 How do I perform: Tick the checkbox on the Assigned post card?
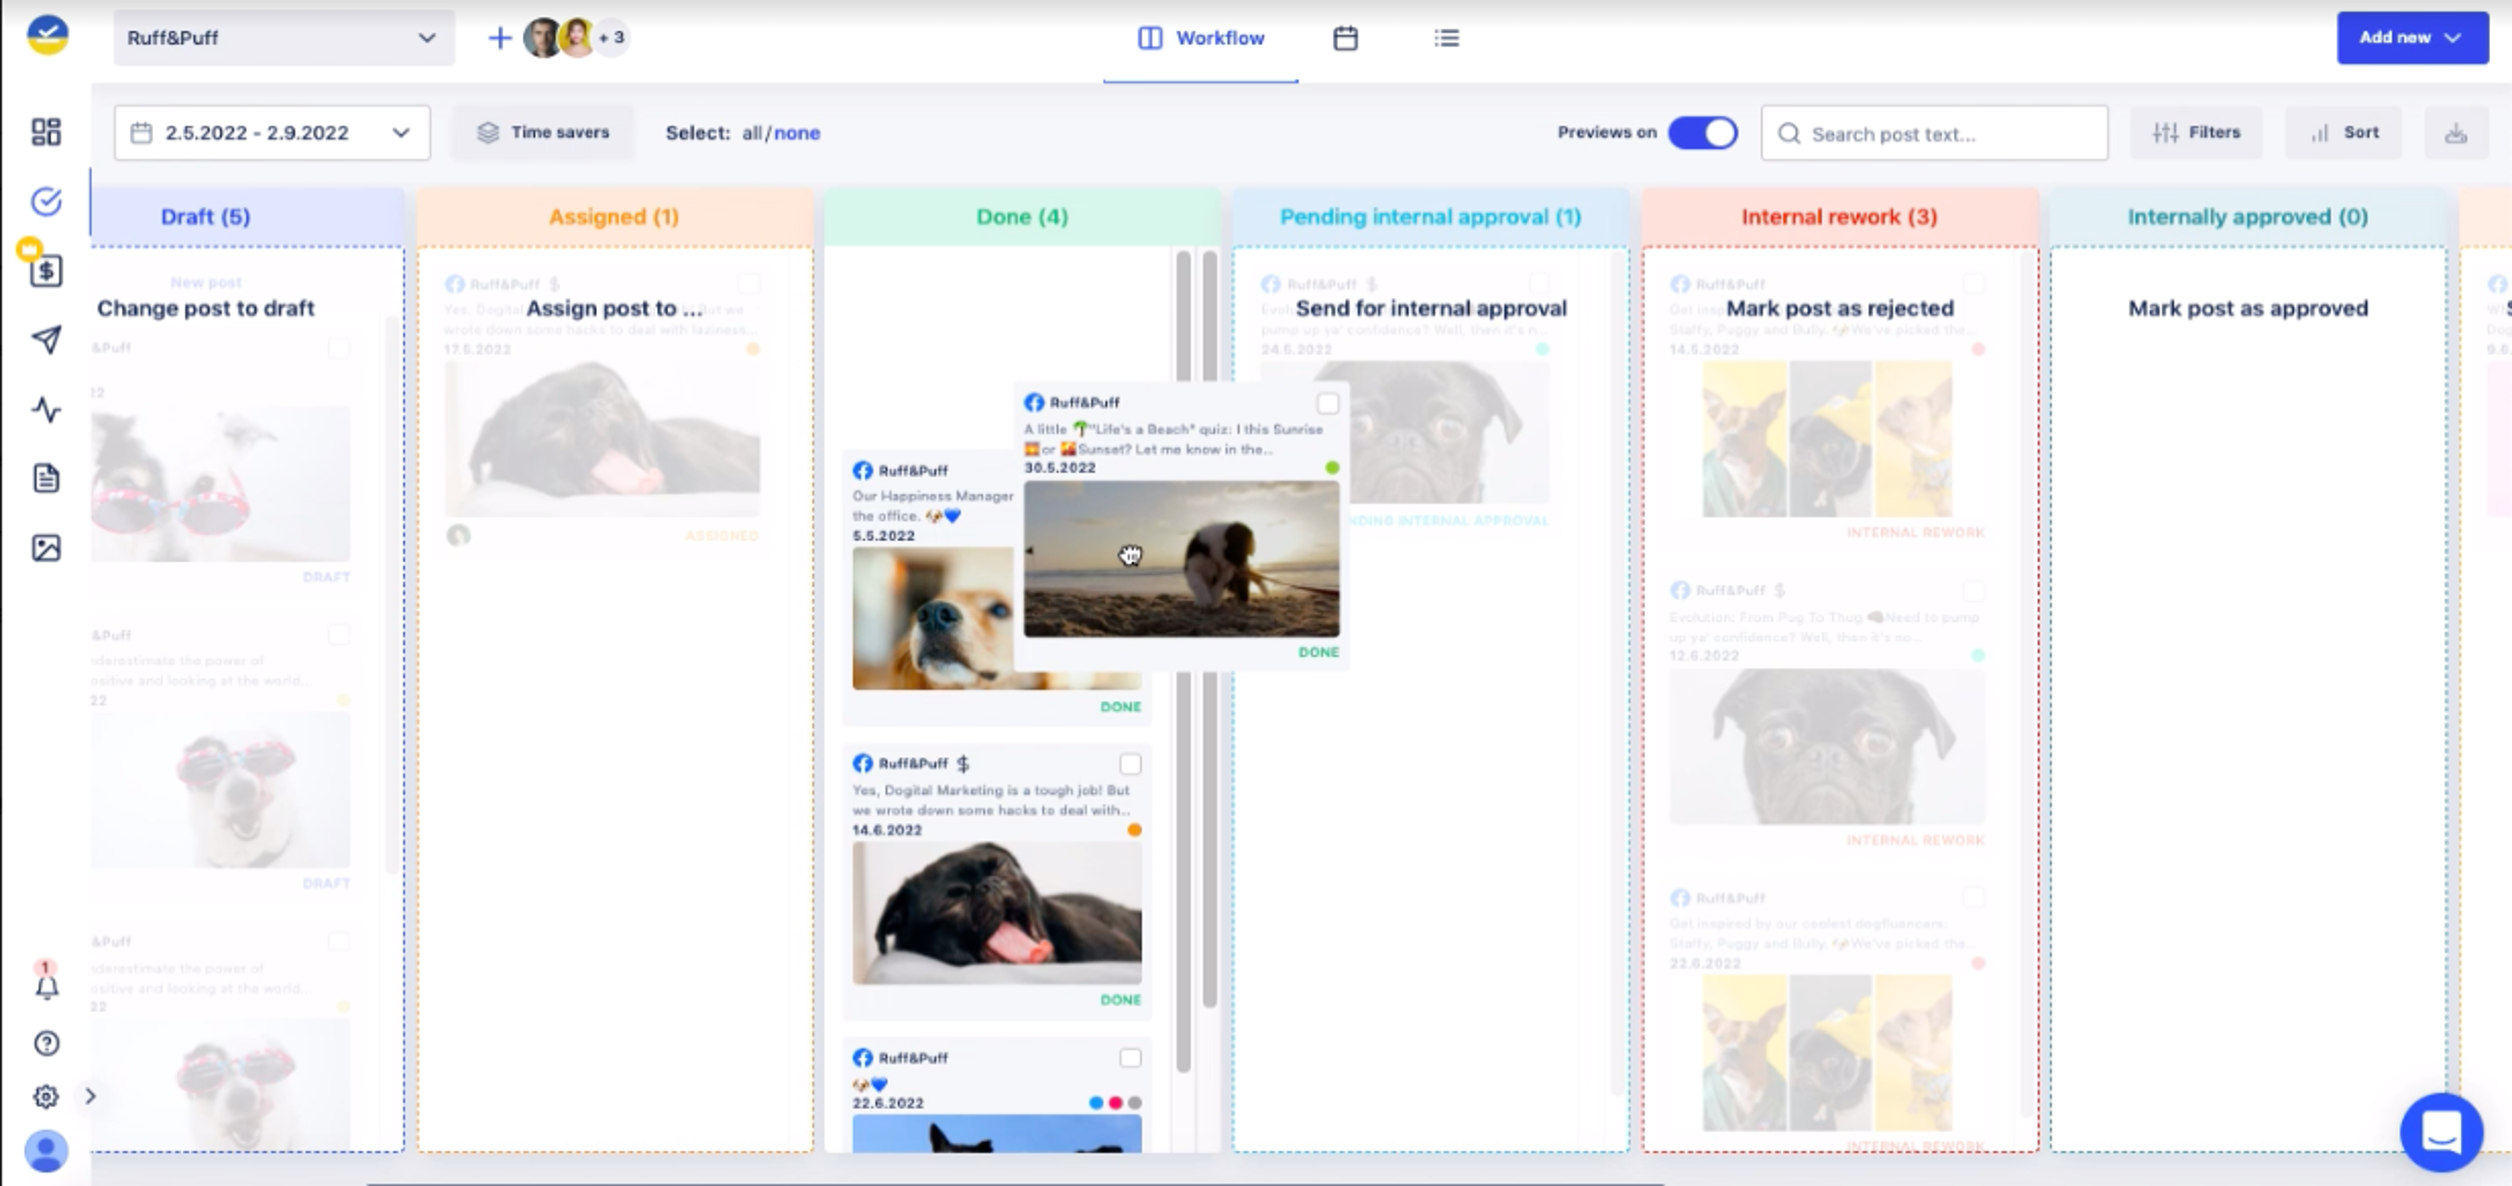click(x=749, y=283)
